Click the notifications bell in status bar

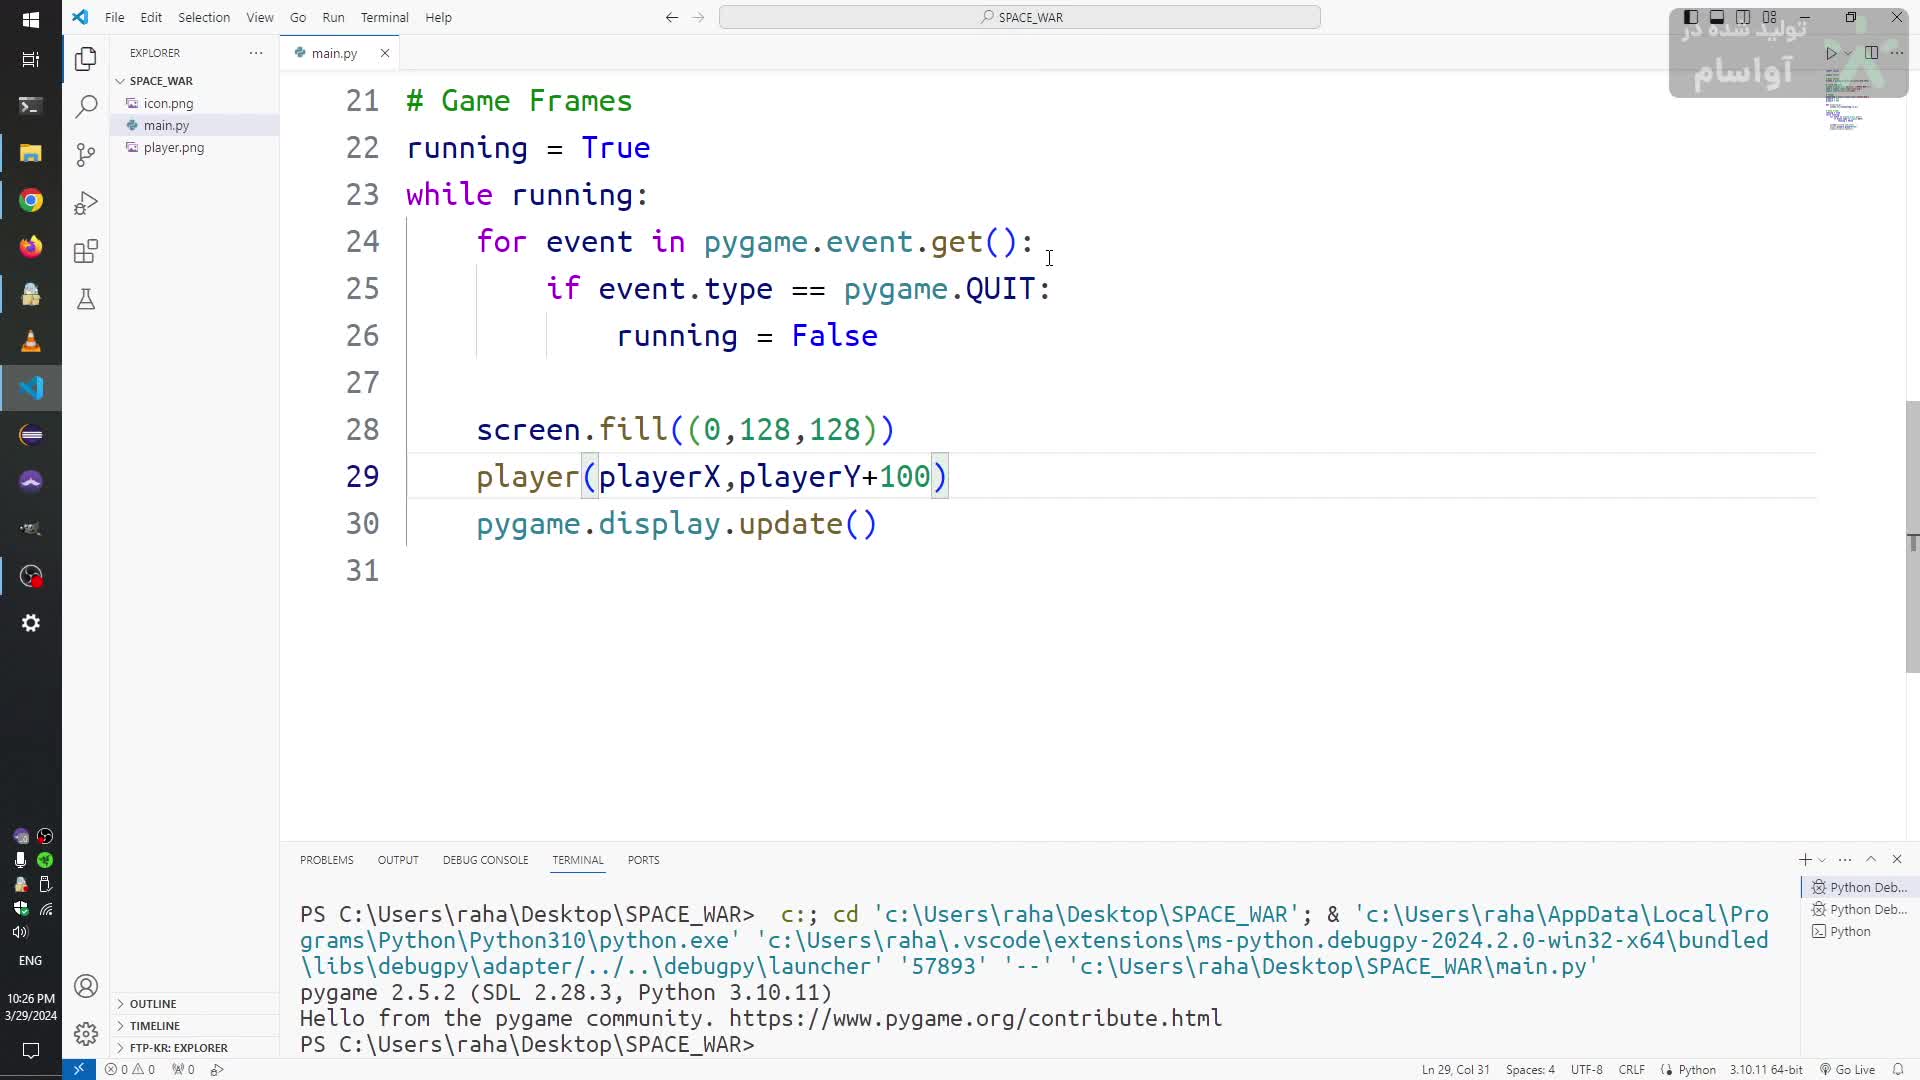[1897, 1069]
